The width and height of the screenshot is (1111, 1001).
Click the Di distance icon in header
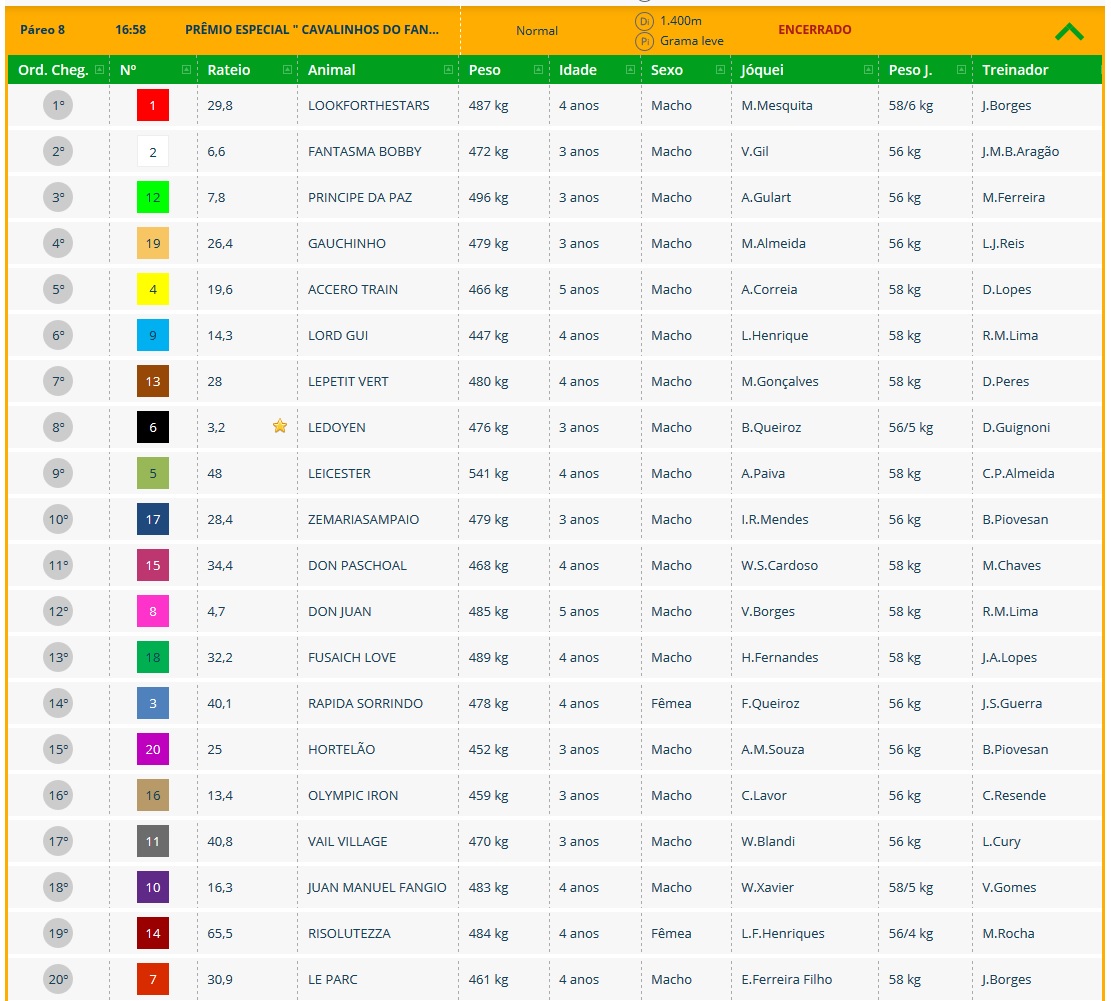pyautogui.click(x=644, y=21)
